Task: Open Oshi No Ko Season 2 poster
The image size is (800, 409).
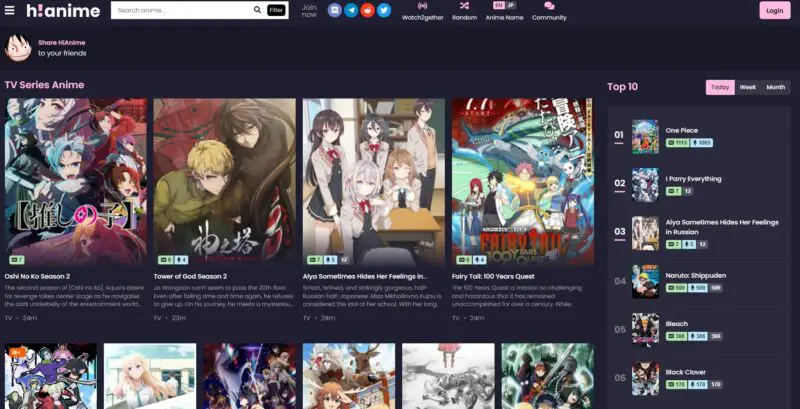Action: click(x=75, y=180)
